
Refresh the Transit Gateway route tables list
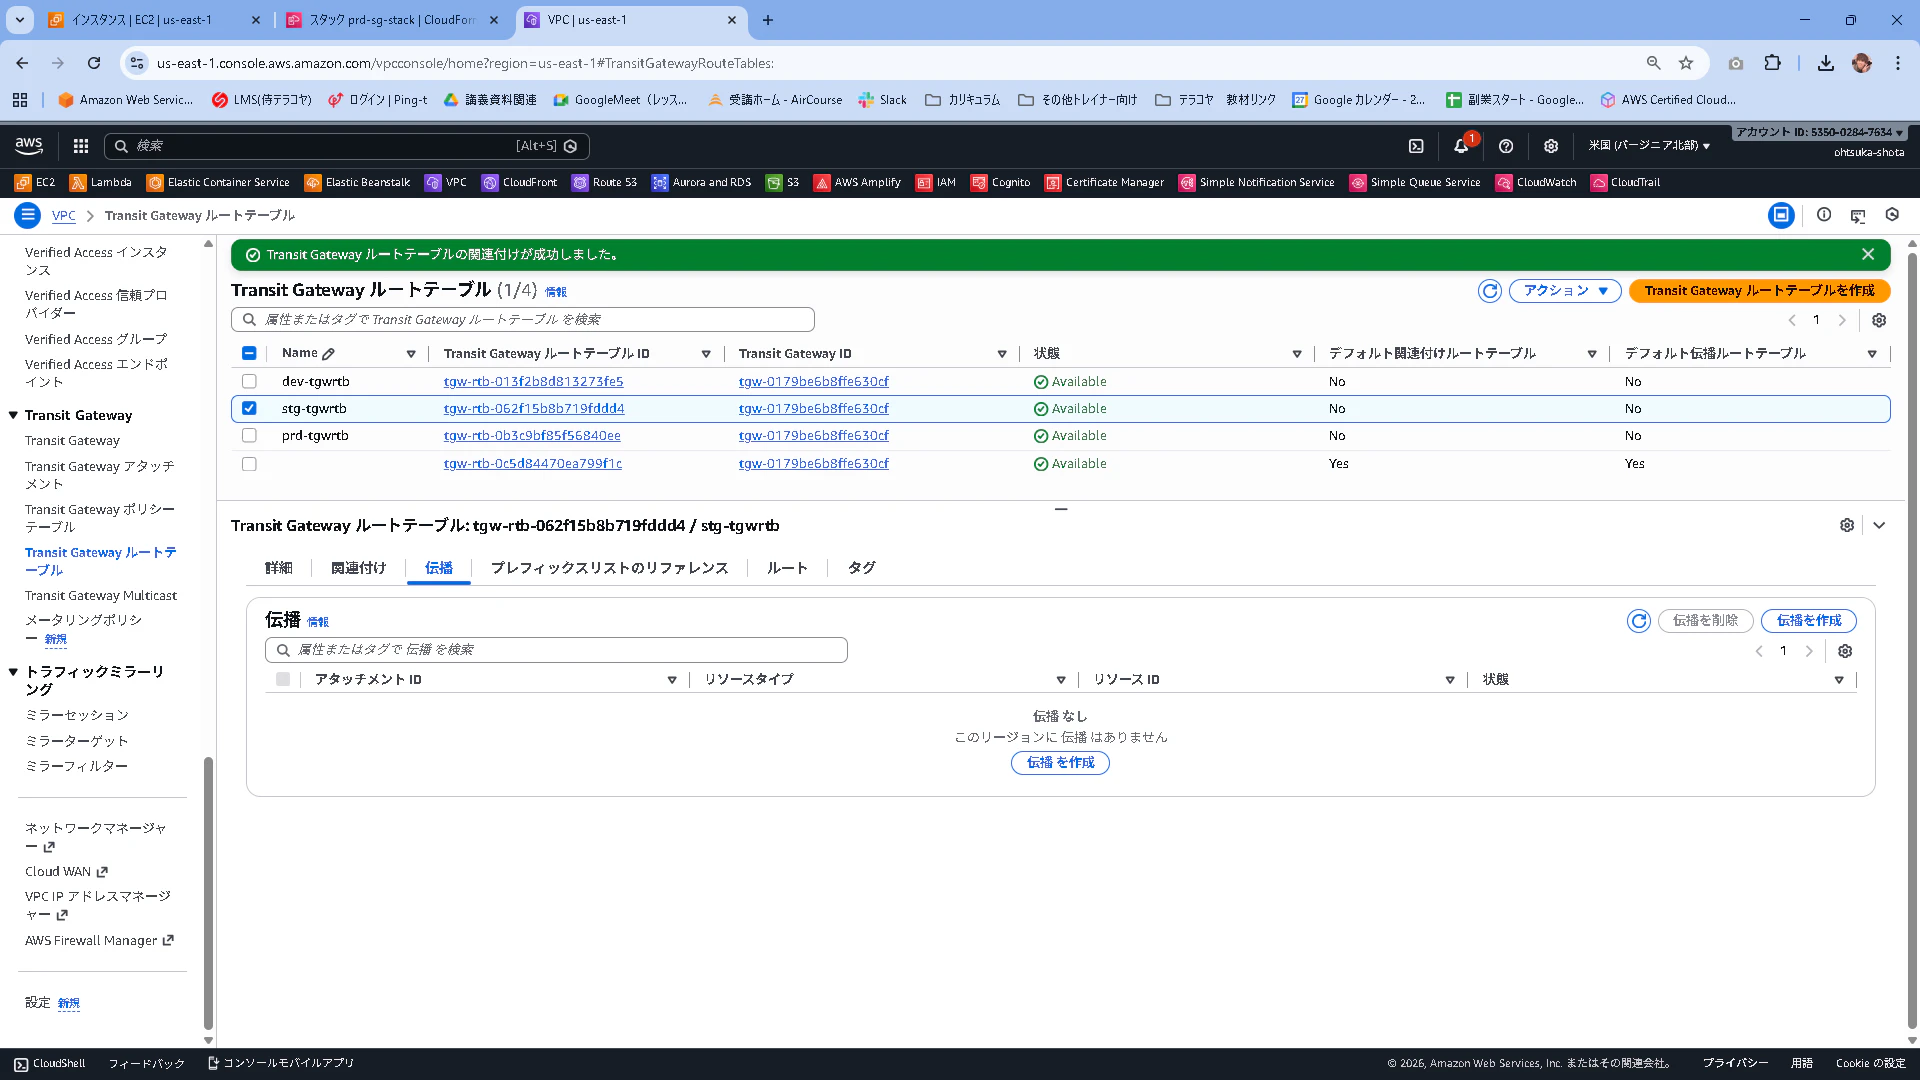coord(1490,291)
